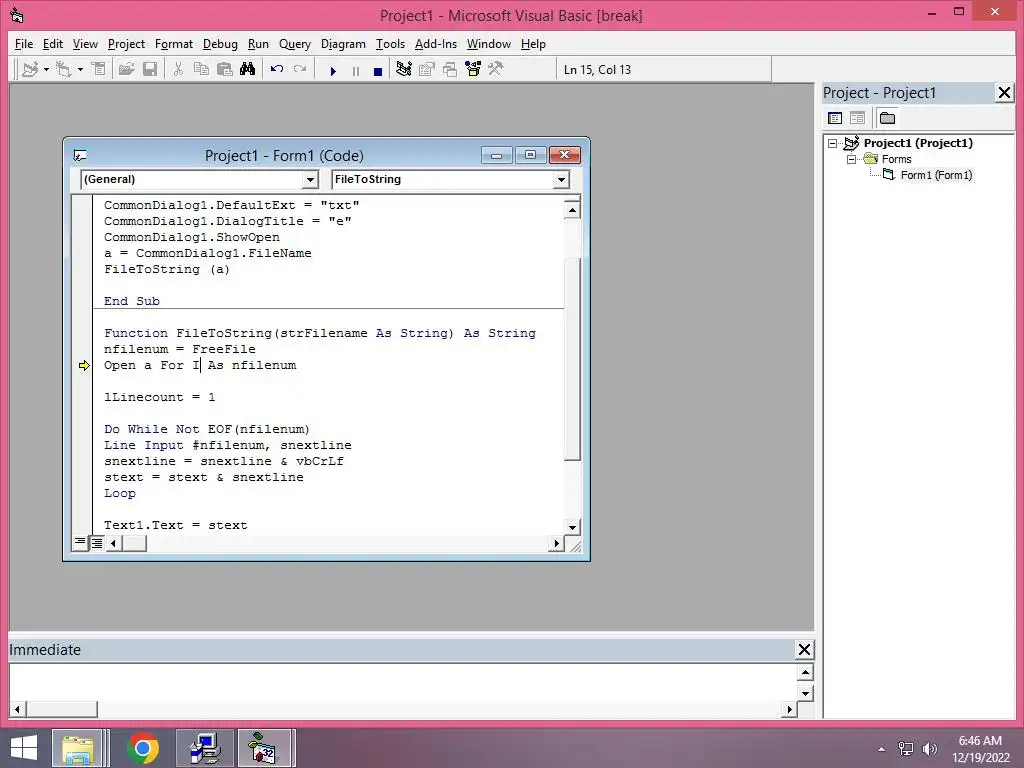Toggle Full Module View button in code window
The height and width of the screenshot is (768, 1024).
coord(97,543)
